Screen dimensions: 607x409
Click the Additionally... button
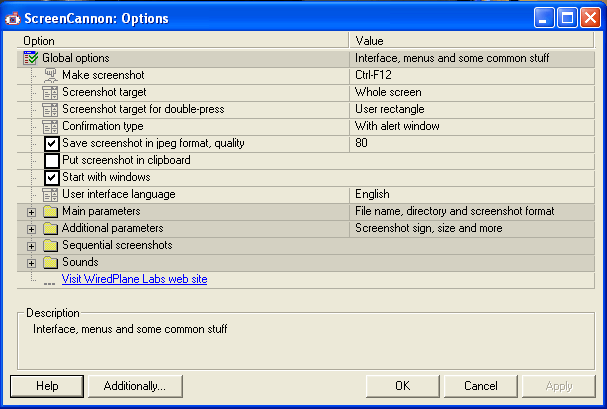click(x=135, y=386)
